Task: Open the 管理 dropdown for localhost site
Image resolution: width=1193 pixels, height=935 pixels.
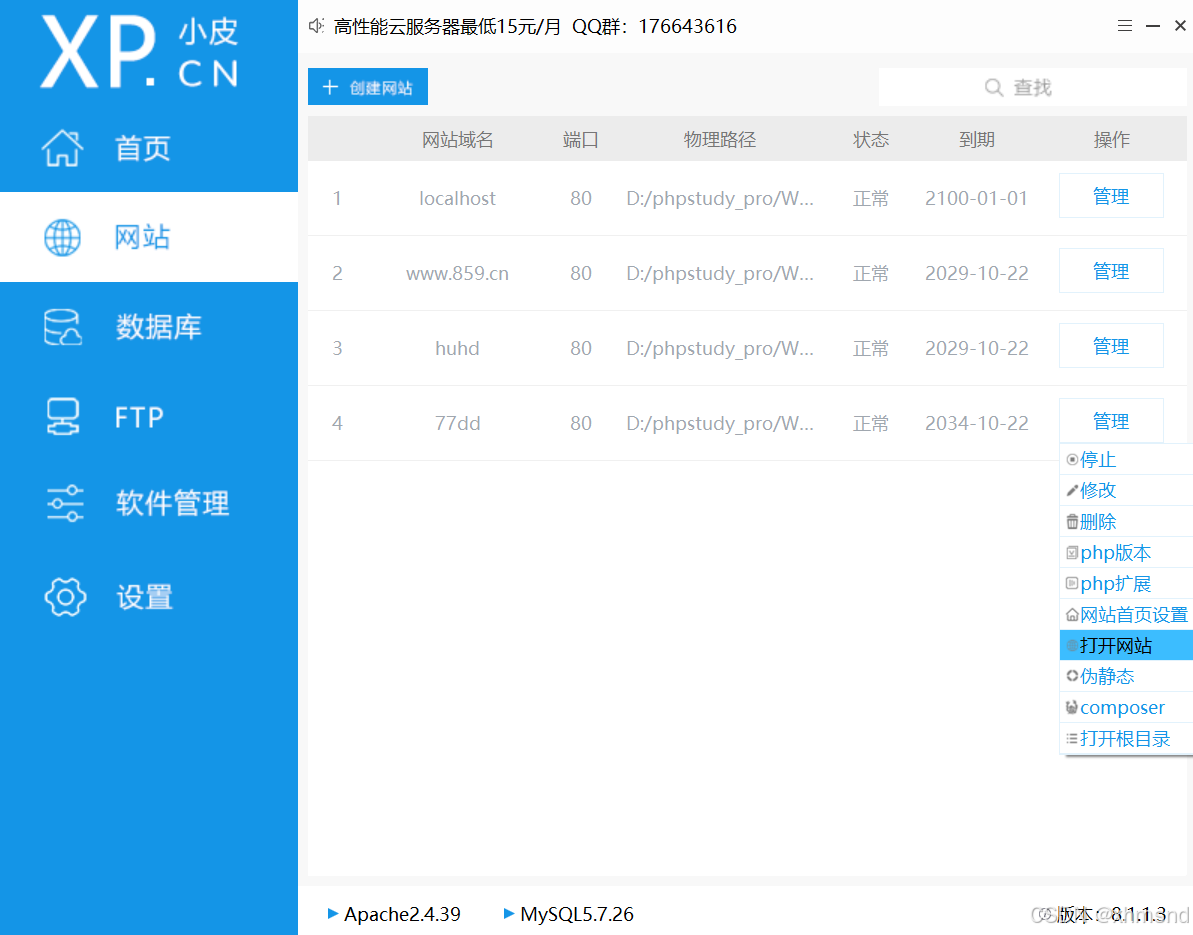Action: (1111, 196)
